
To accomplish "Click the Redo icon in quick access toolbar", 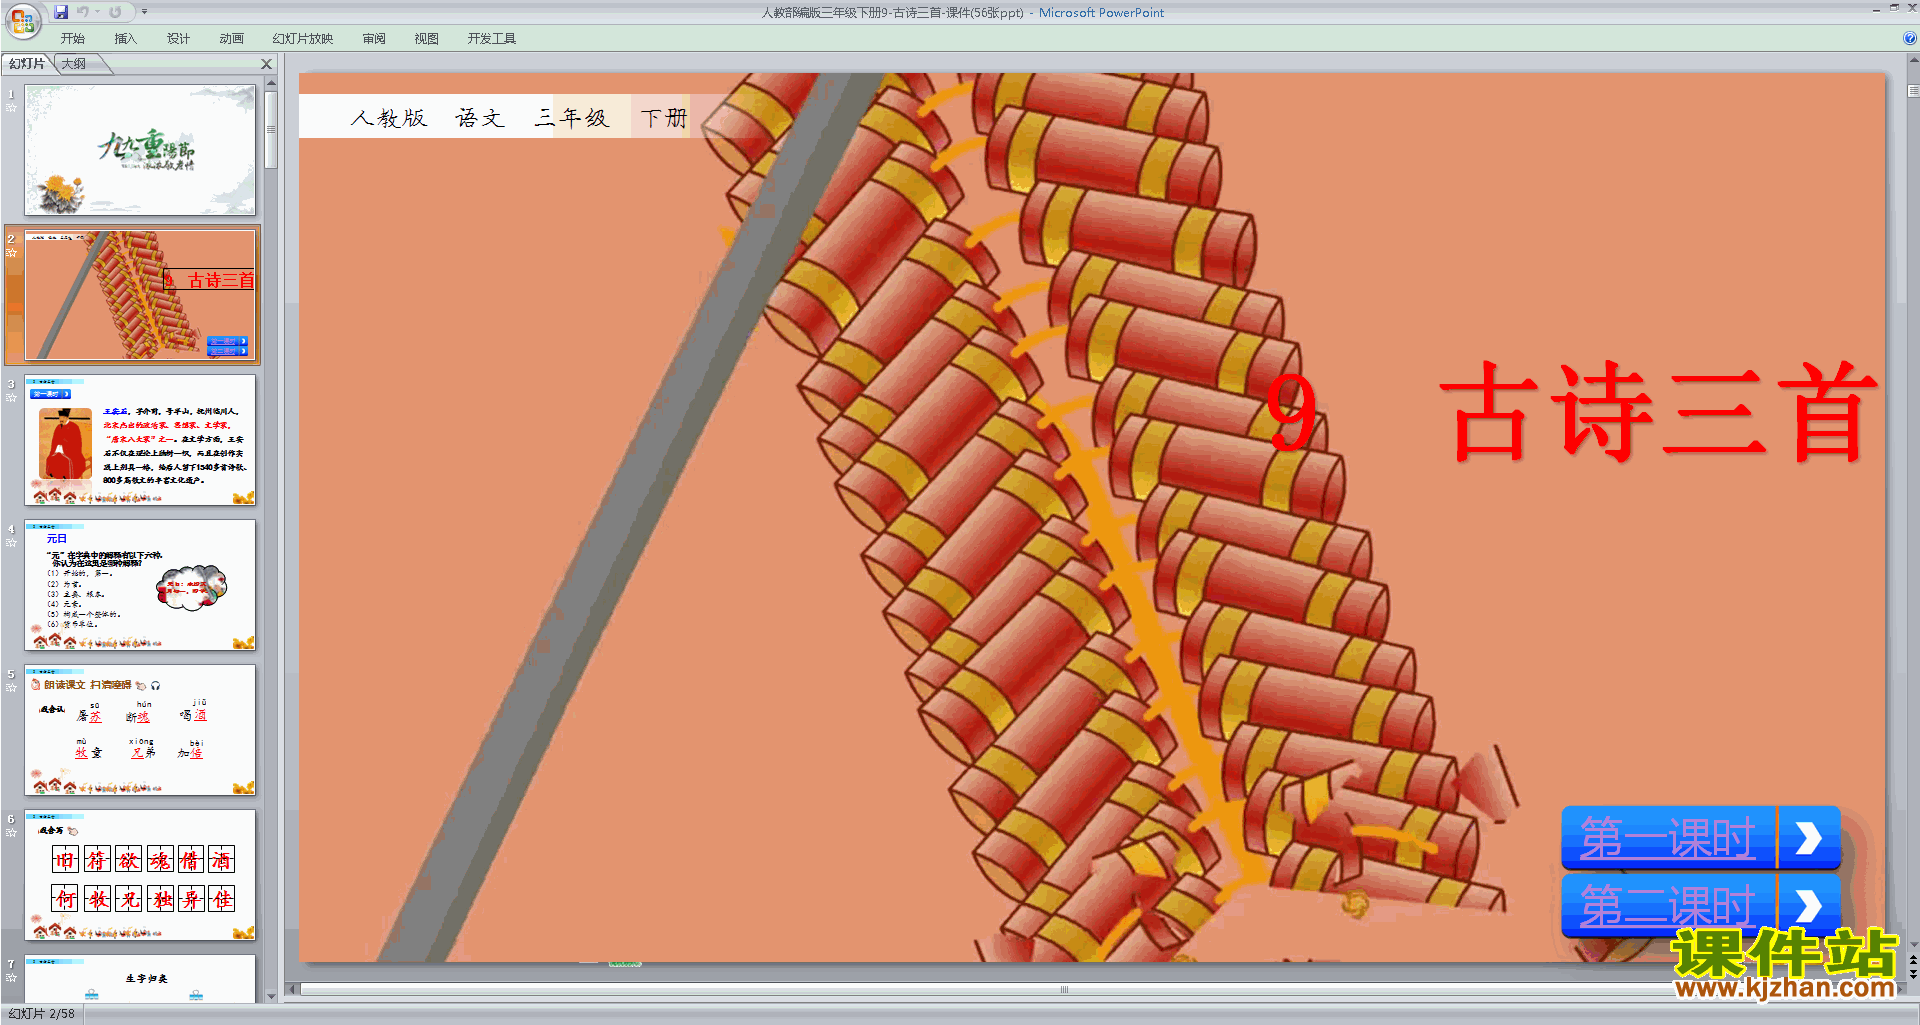I will [115, 12].
